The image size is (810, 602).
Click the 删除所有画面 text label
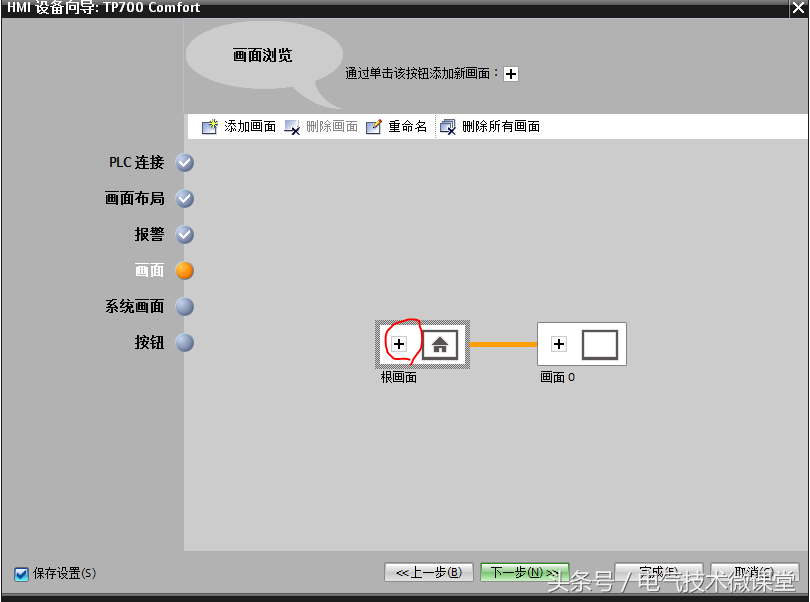click(x=501, y=127)
